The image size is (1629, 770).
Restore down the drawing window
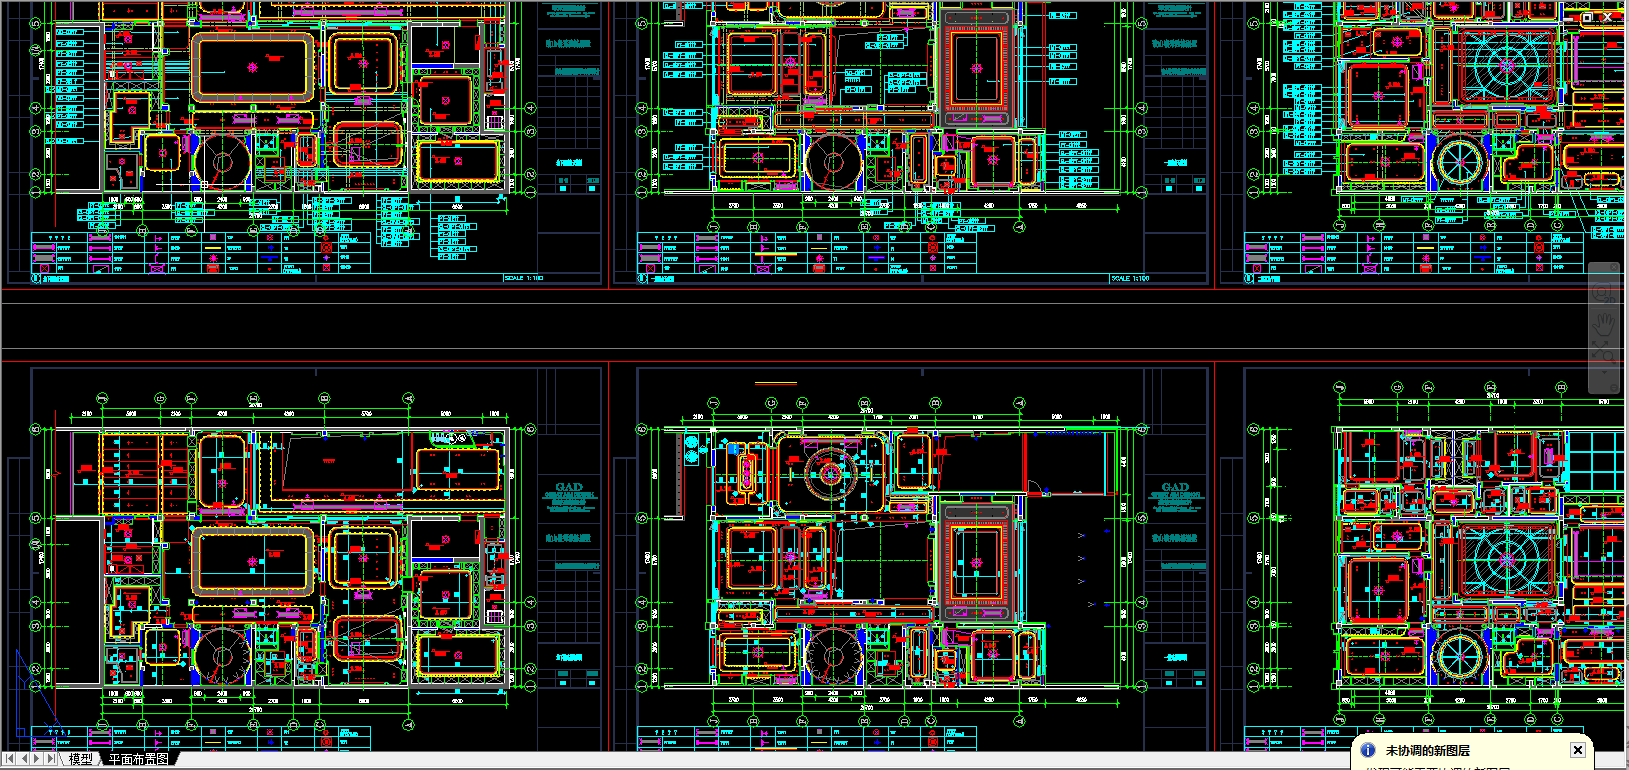[x=1587, y=17]
